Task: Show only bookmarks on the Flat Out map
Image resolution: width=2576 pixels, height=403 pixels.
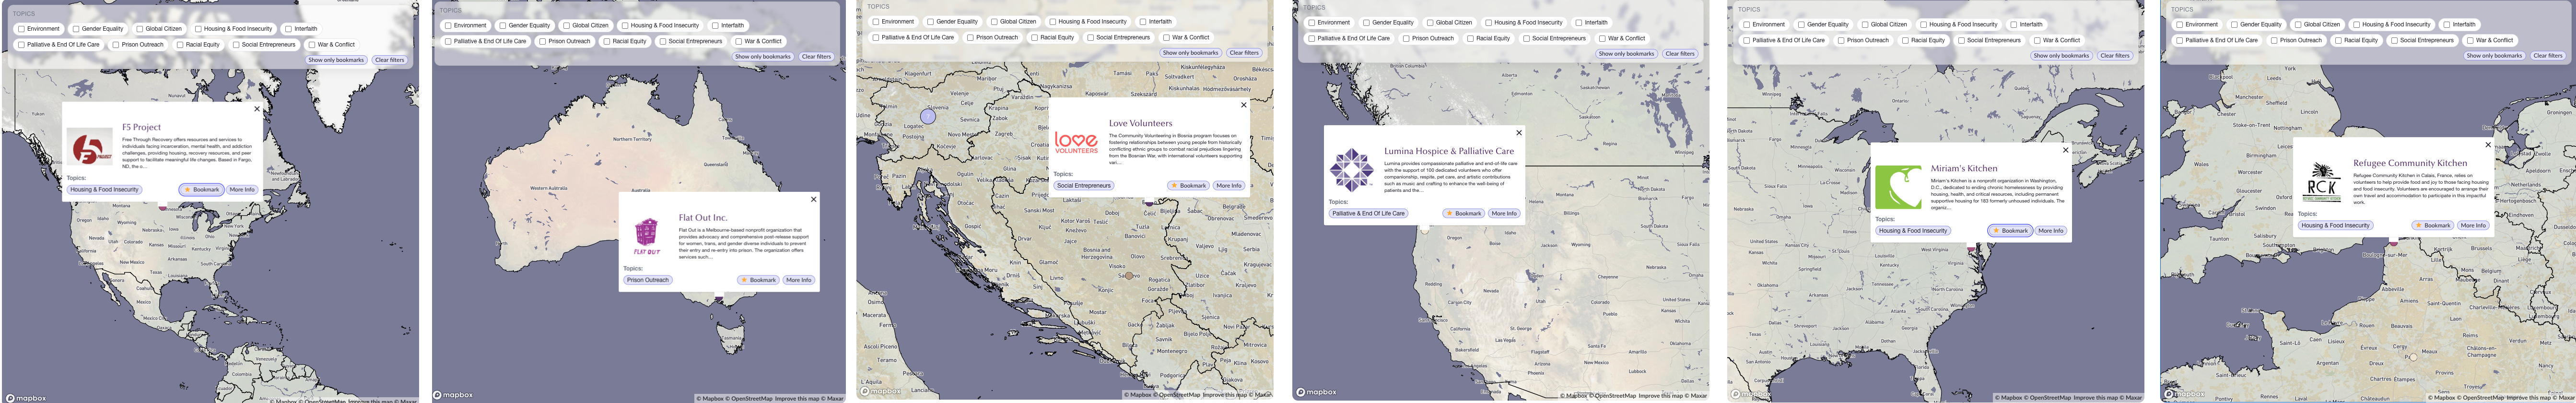Action: [763, 57]
